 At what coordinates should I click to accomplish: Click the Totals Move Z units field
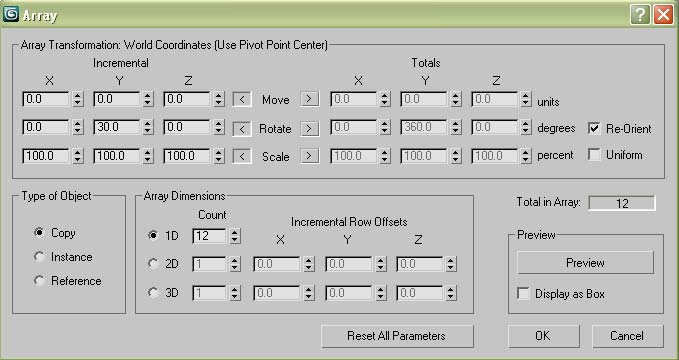[x=495, y=99]
